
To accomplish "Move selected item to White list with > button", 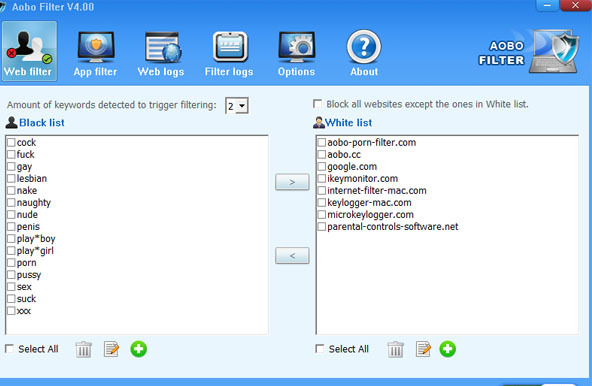I will (x=292, y=182).
